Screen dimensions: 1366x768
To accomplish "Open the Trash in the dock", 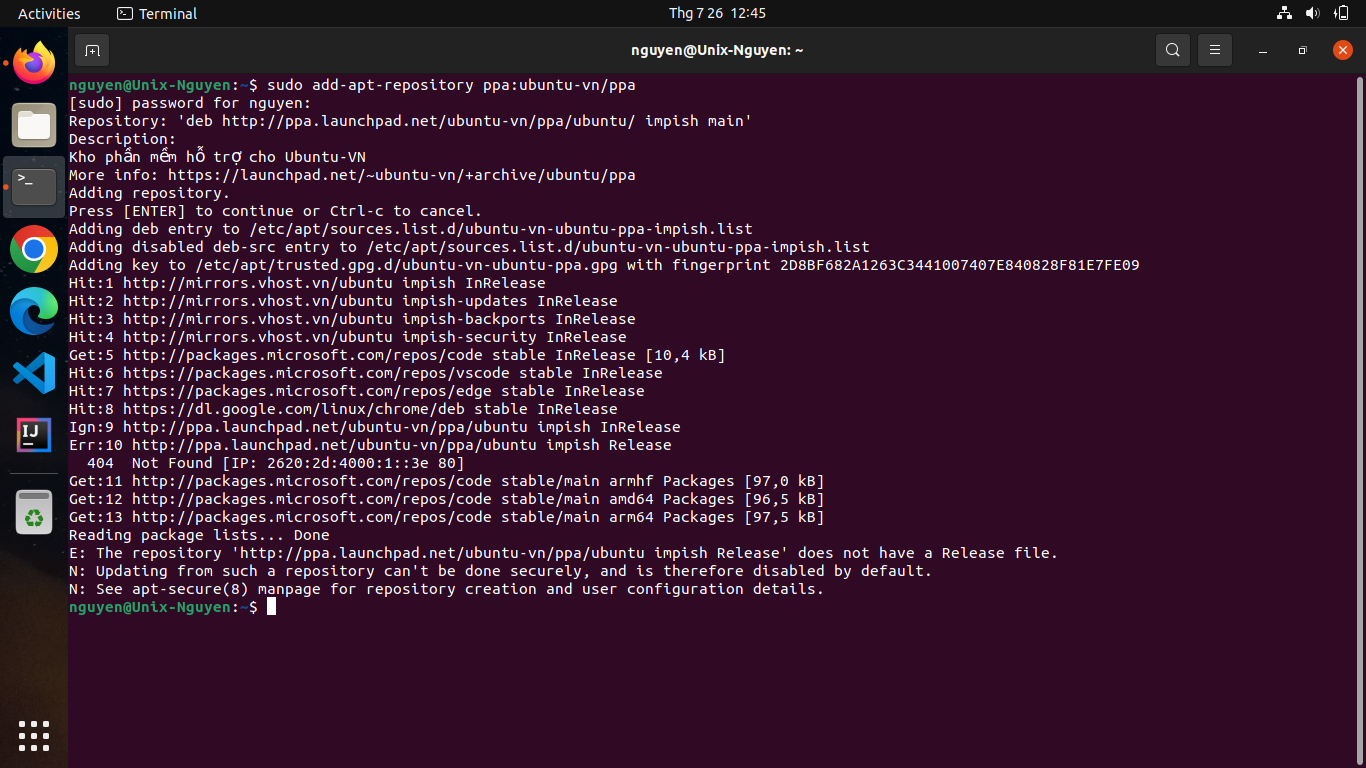I will click(34, 512).
